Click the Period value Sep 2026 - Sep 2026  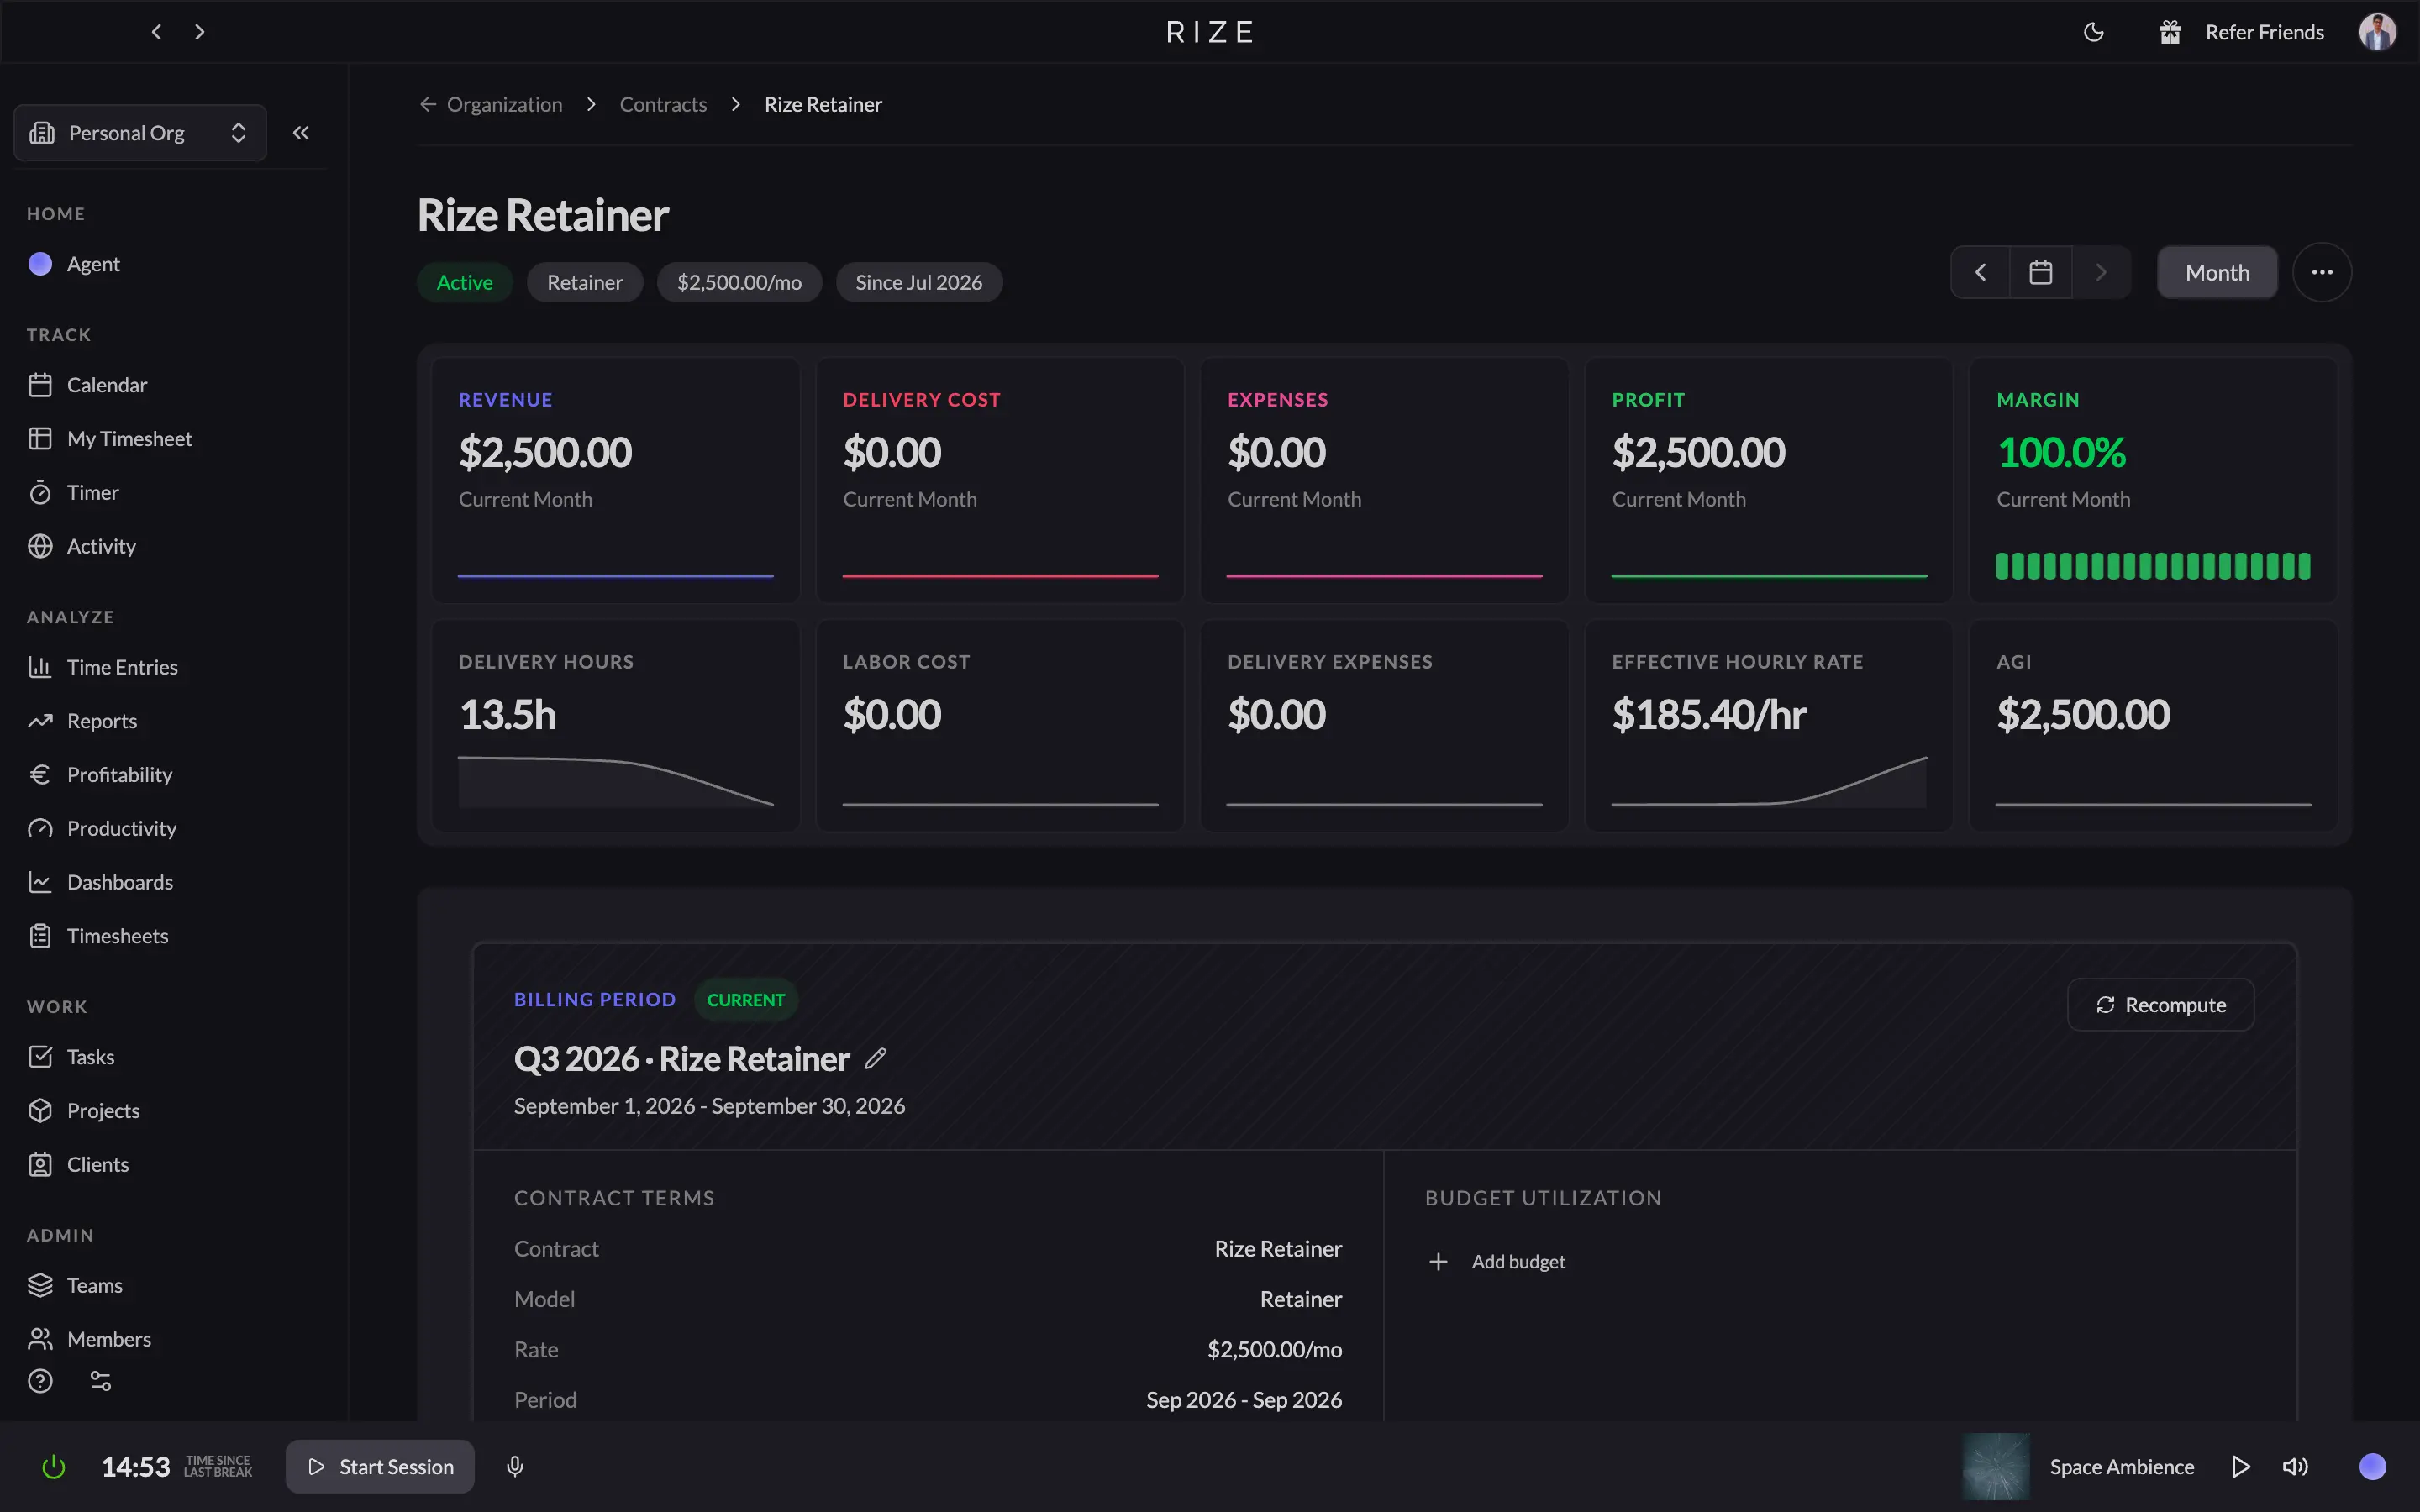click(1244, 1400)
